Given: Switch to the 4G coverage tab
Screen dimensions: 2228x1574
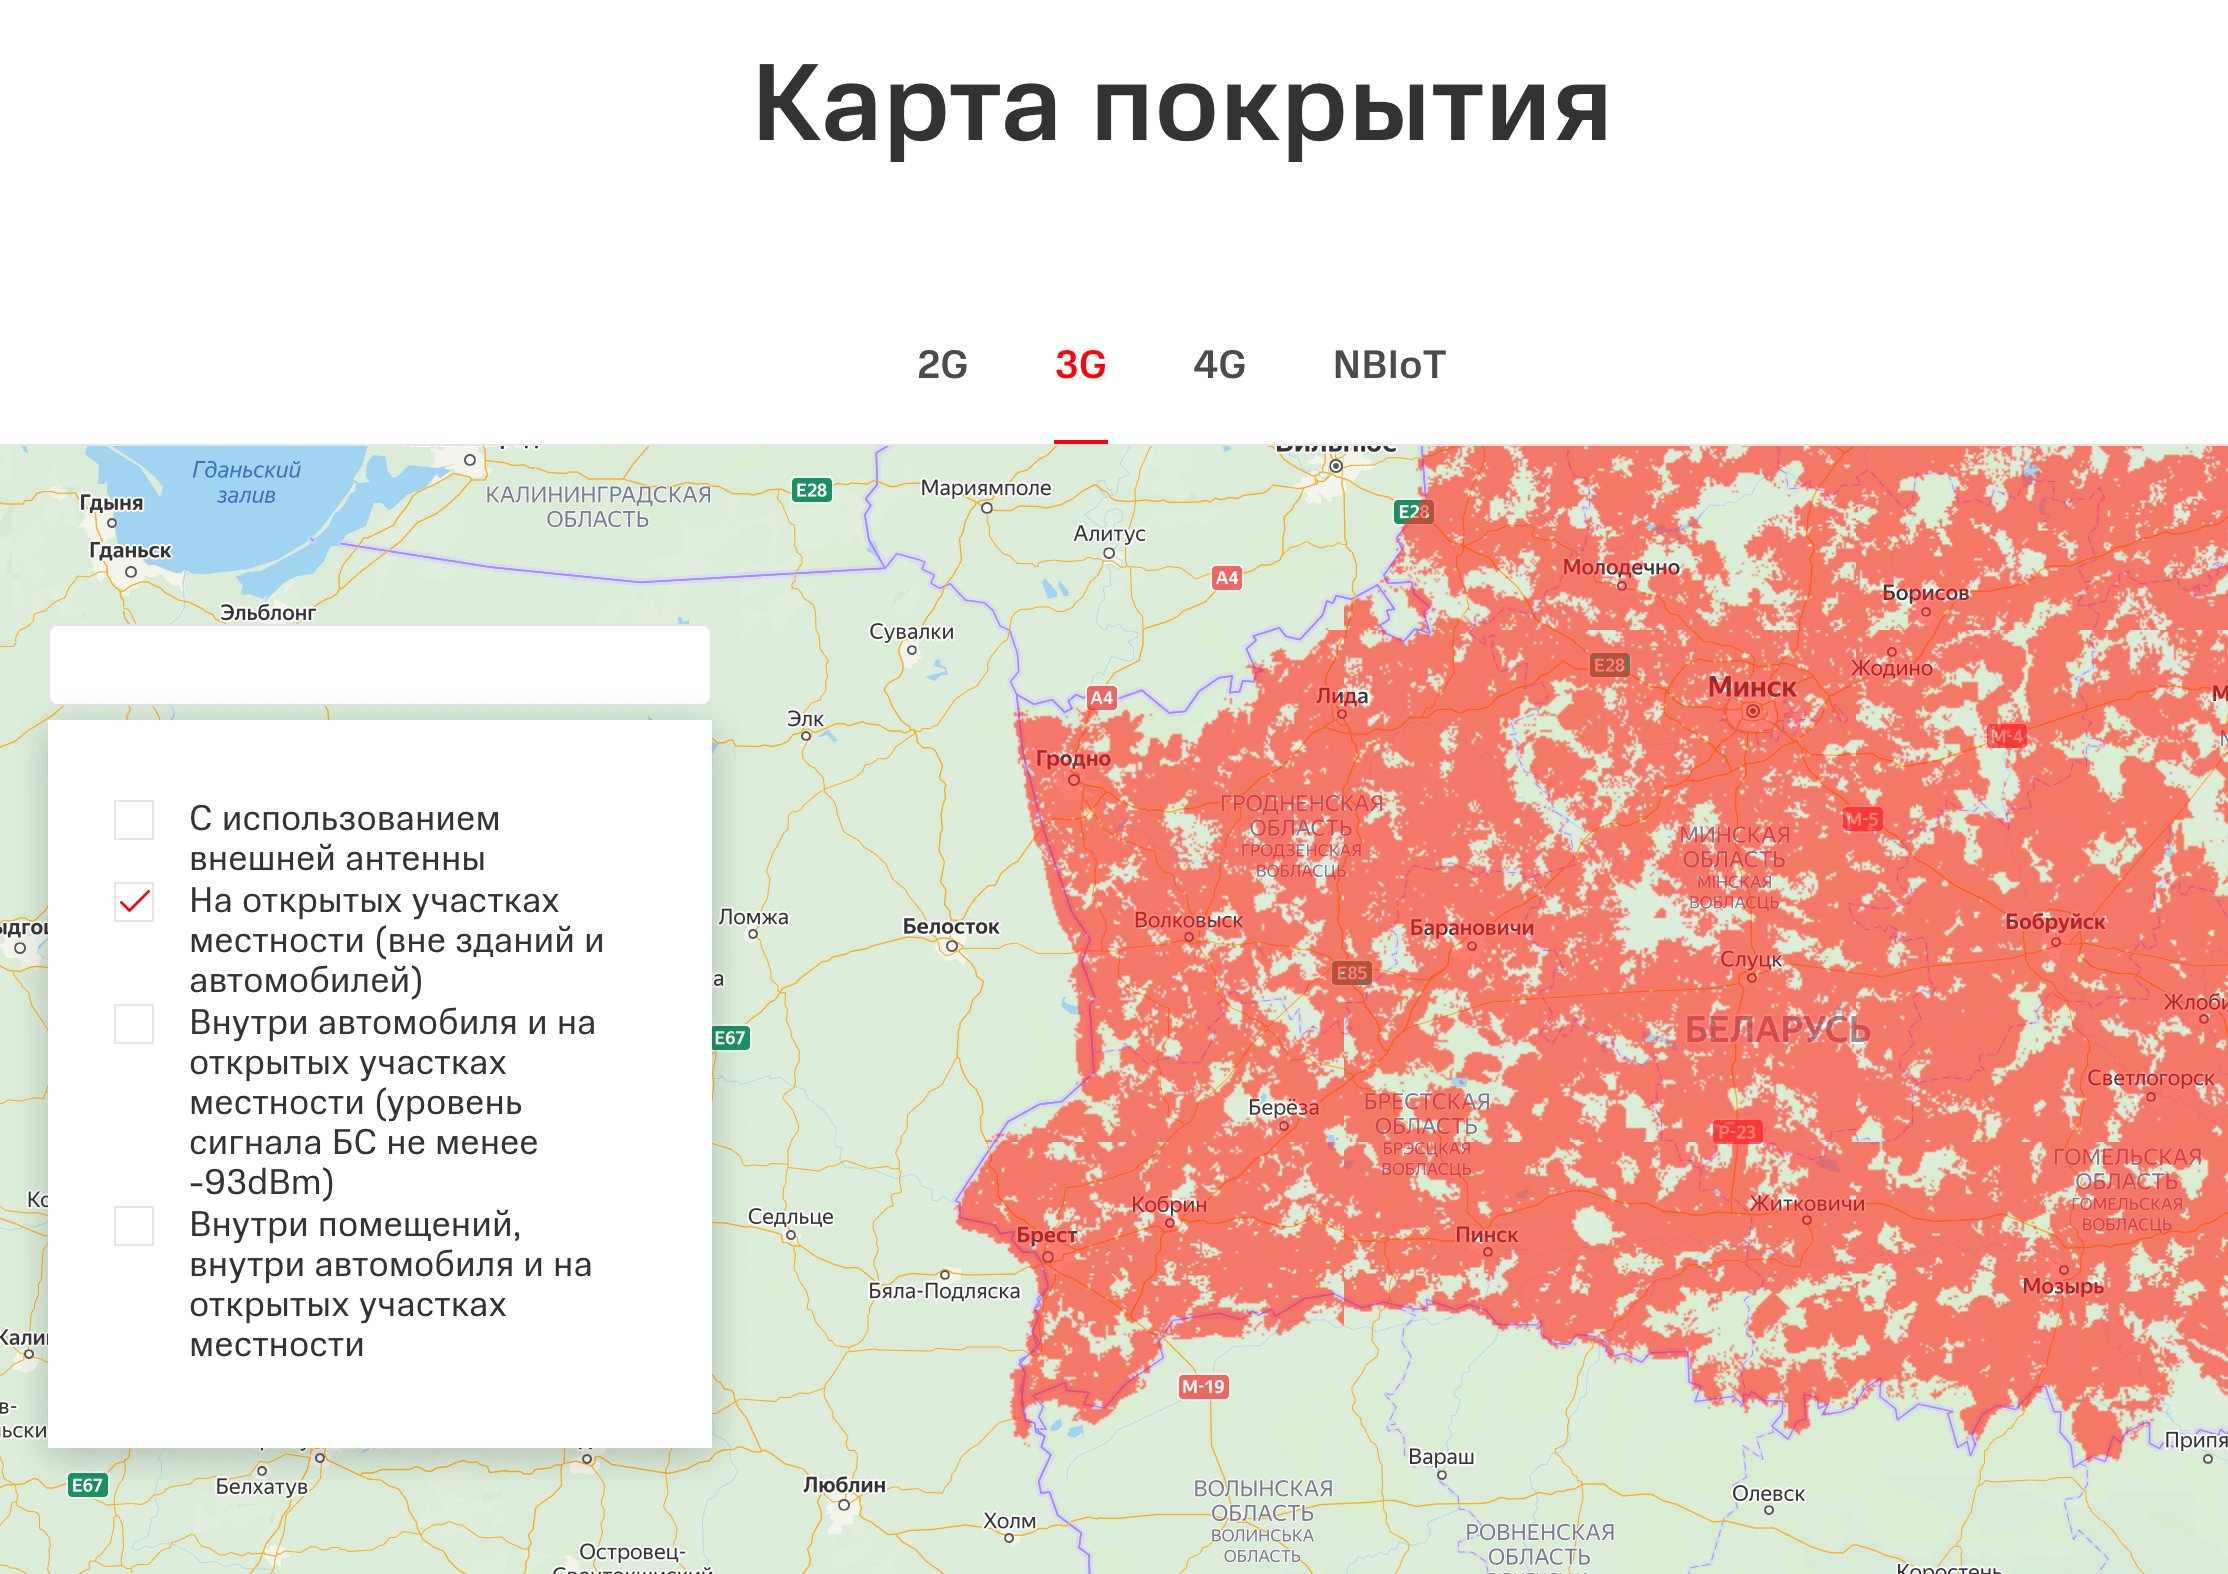Looking at the screenshot, I should 1219,365.
